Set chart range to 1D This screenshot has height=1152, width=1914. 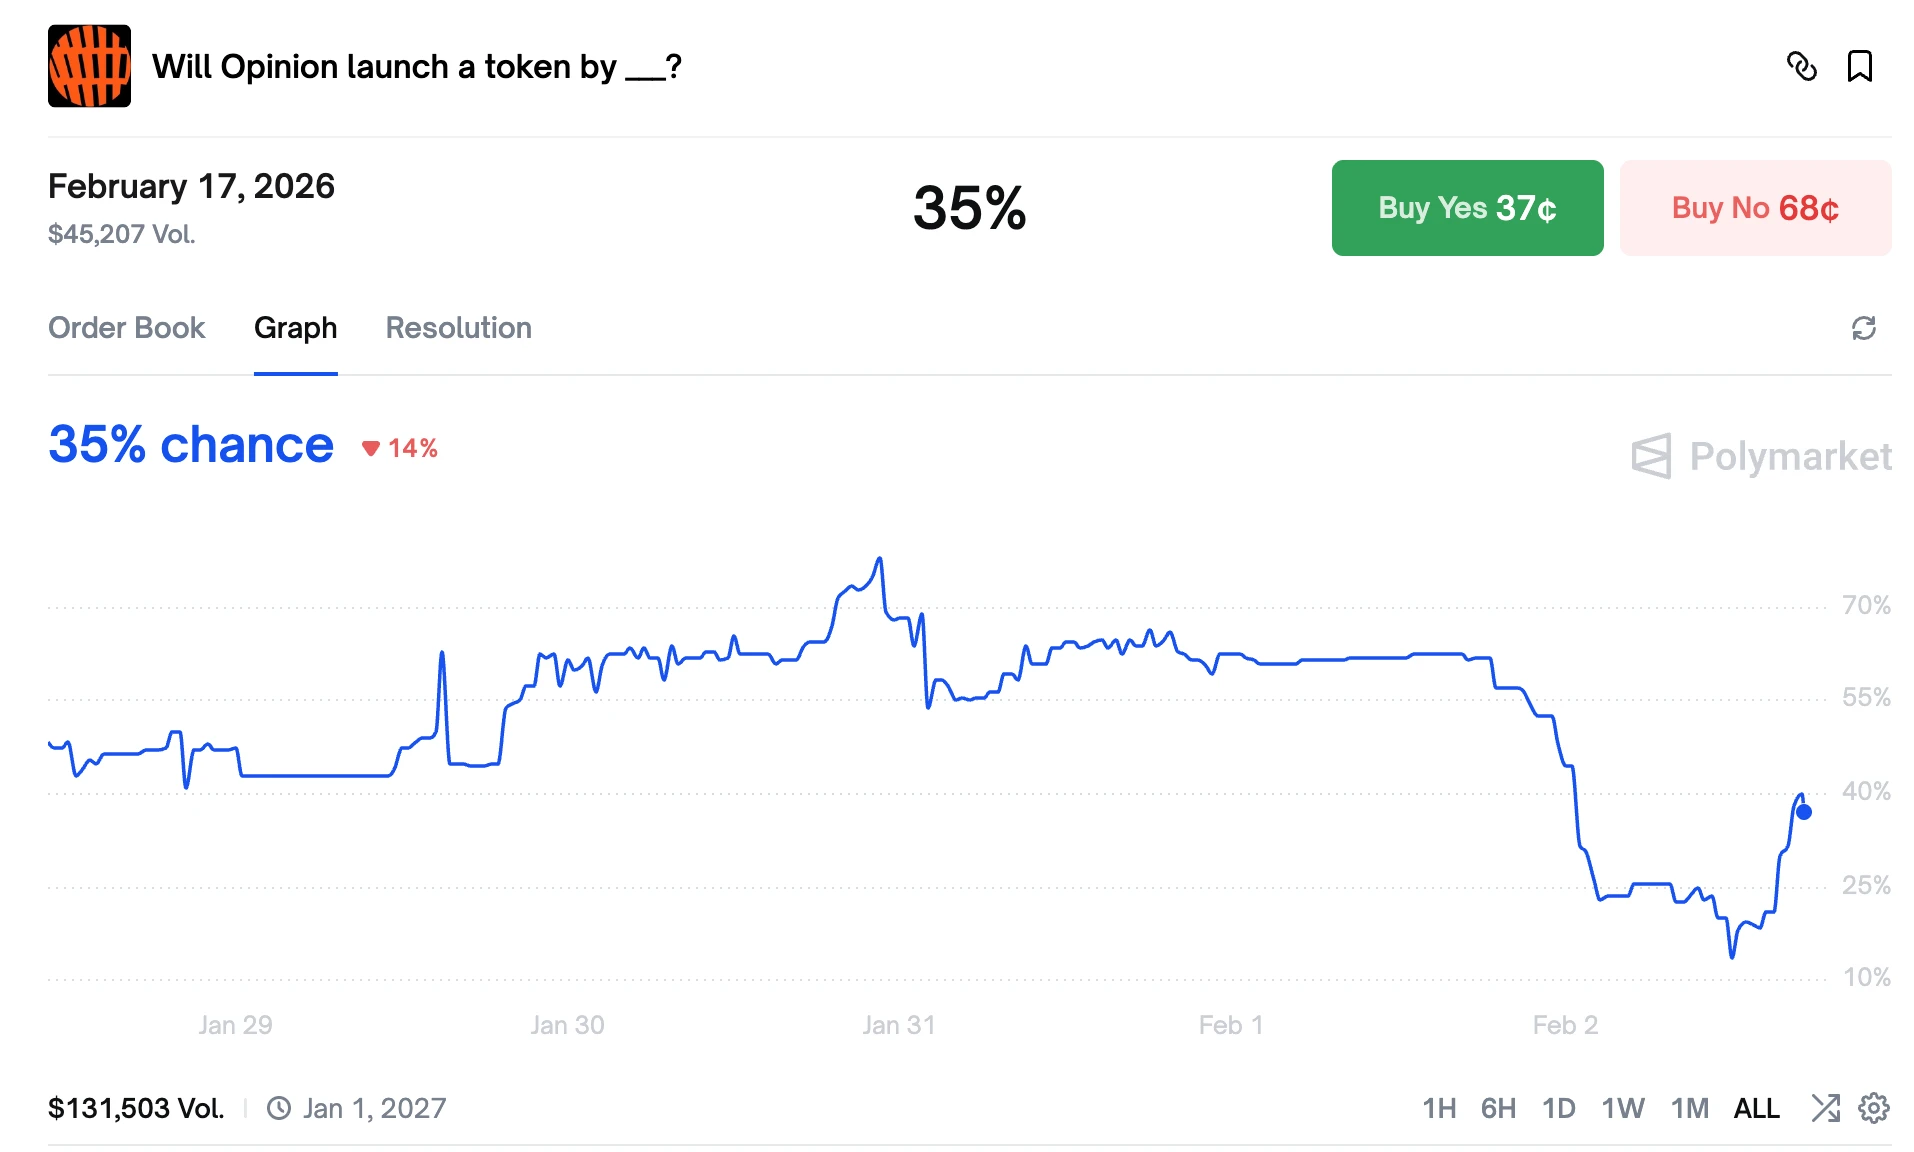(1558, 1108)
